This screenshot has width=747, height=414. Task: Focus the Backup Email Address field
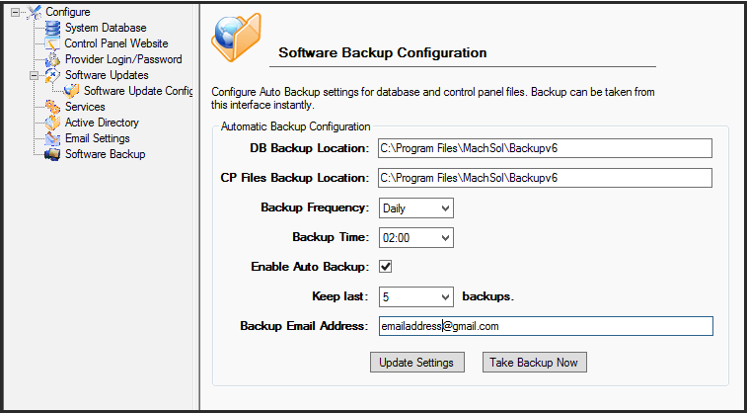tap(544, 326)
